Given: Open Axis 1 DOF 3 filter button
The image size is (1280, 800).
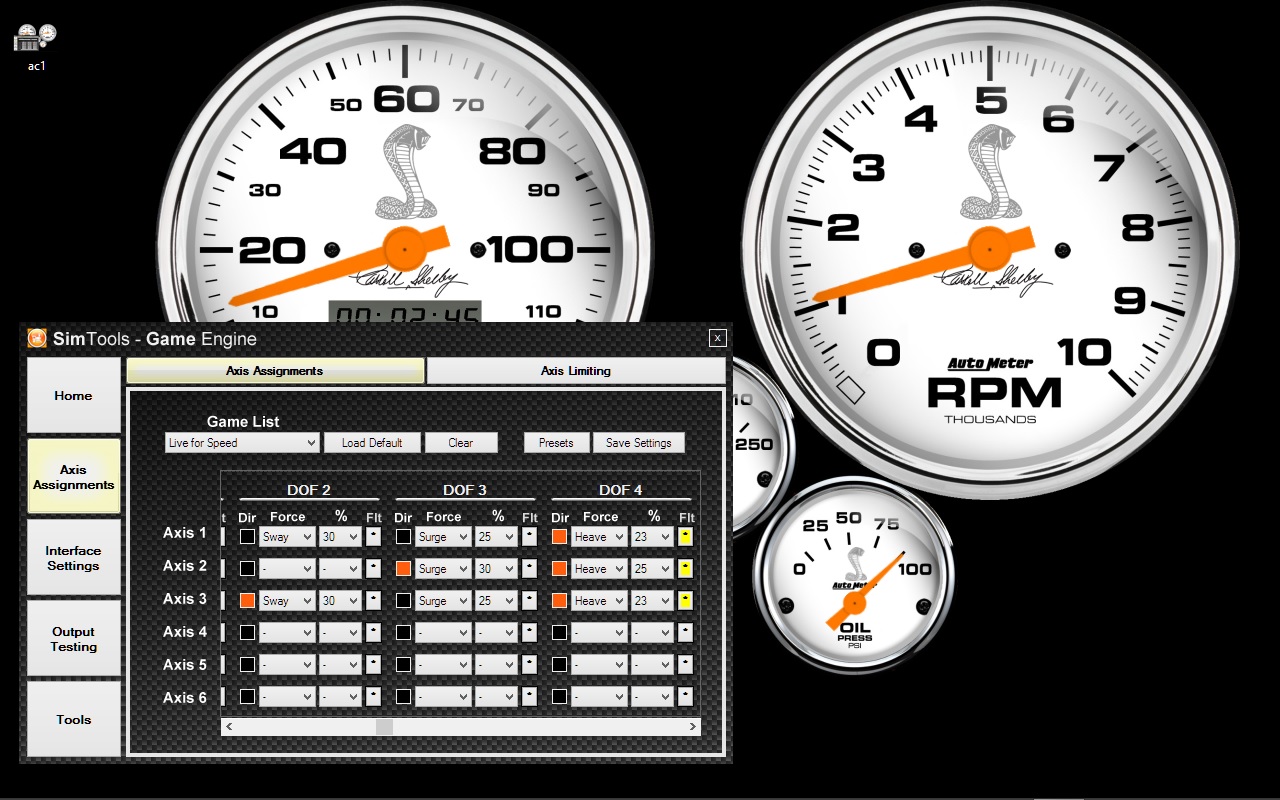Looking at the screenshot, I should tap(529, 537).
